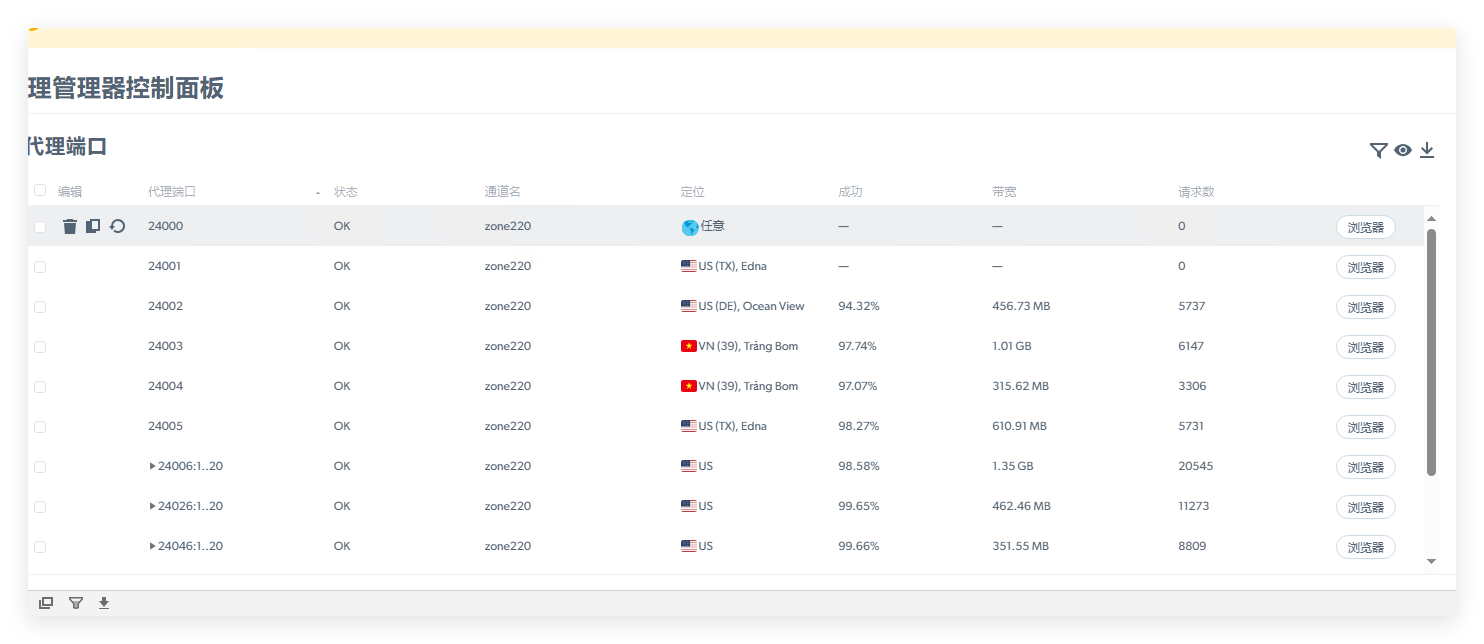Expand the 24046:1..20 port group
The image size is (1484, 644).
[153, 546]
